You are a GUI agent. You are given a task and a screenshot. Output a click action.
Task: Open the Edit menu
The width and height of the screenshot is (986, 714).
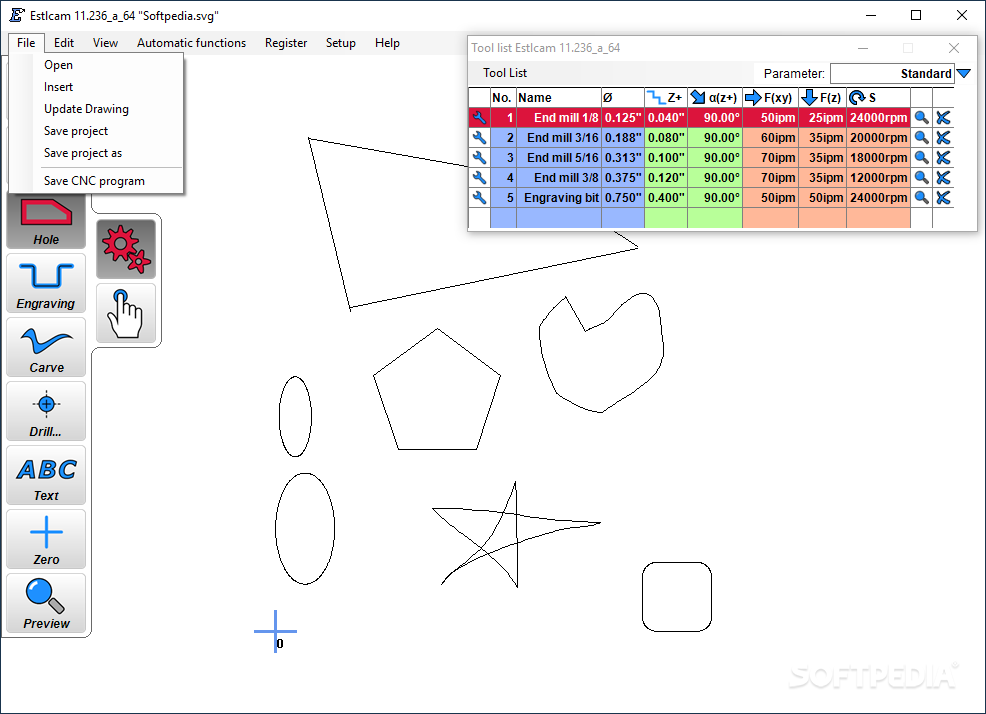click(64, 43)
